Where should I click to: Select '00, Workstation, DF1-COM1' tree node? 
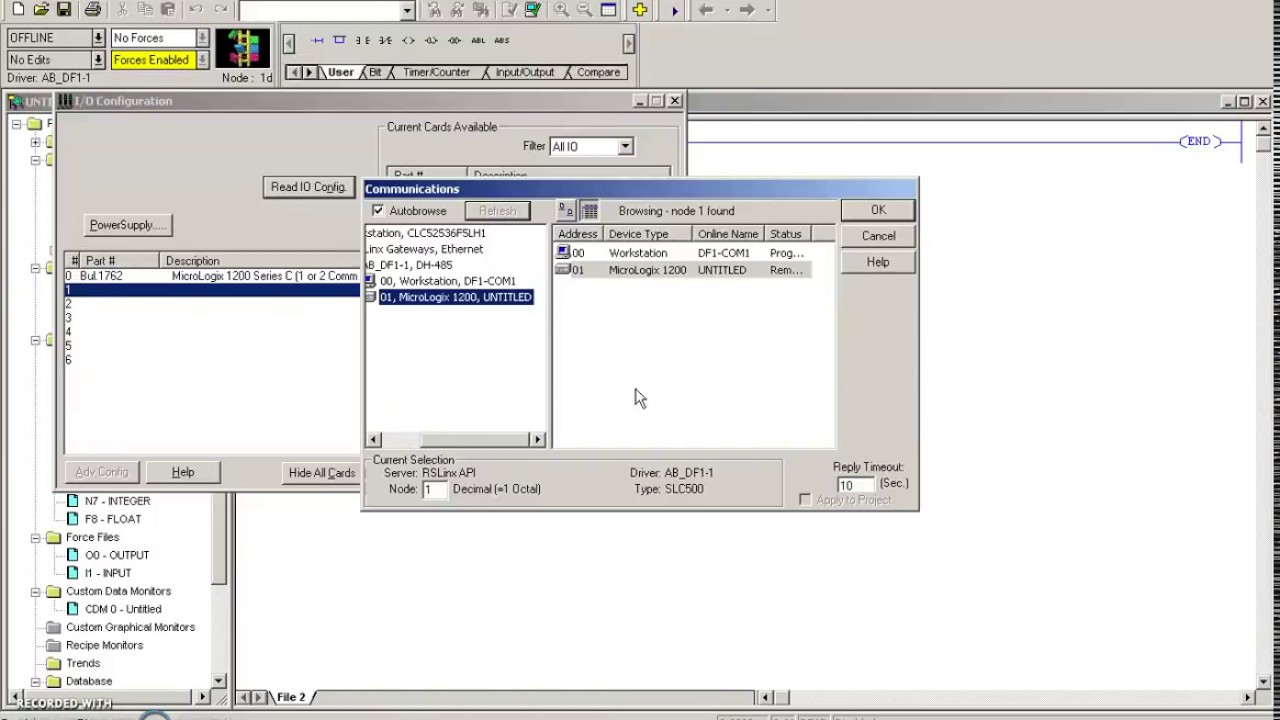pyautogui.click(x=447, y=281)
